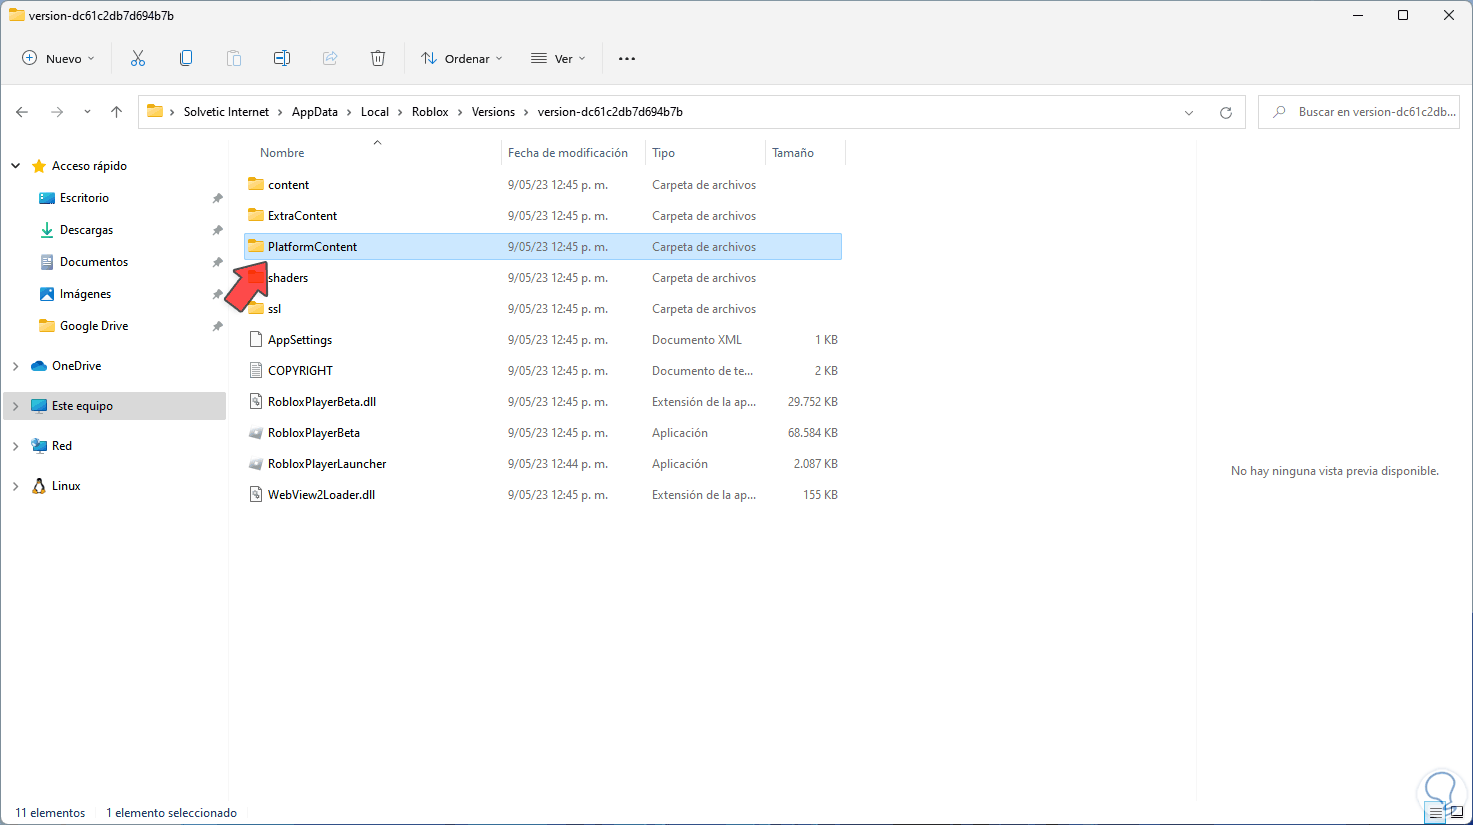
Task: Expand address bar history dropdown
Action: (x=1189, y=112)
